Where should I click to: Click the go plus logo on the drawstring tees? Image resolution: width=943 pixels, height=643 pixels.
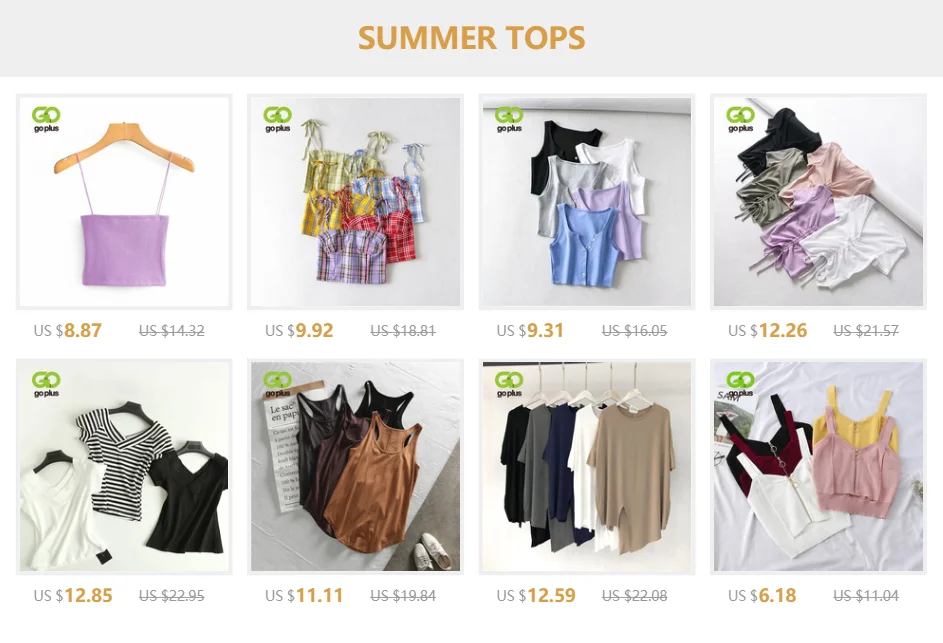740,119
